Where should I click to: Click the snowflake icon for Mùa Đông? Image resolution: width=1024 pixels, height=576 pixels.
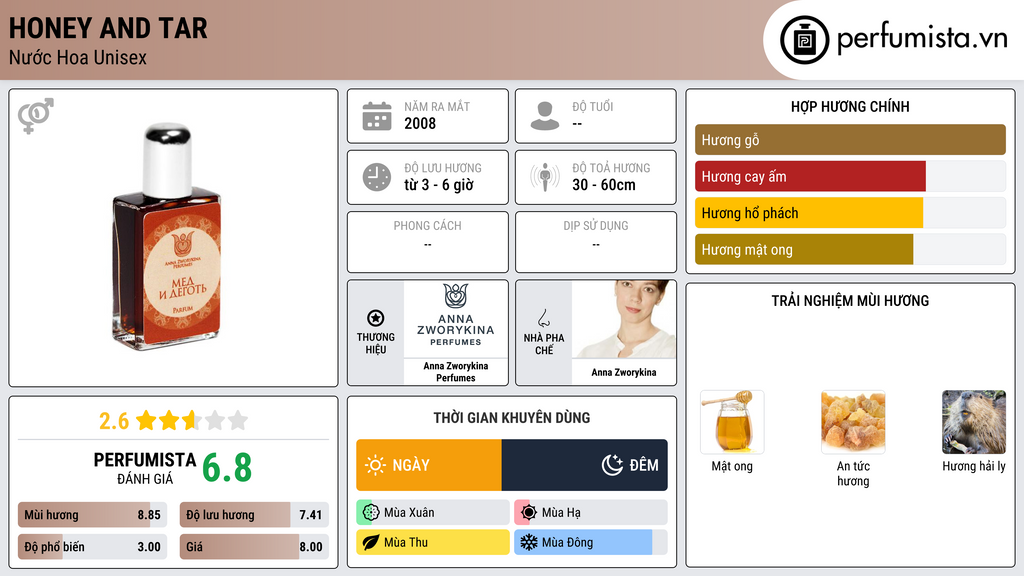[529, 542]
